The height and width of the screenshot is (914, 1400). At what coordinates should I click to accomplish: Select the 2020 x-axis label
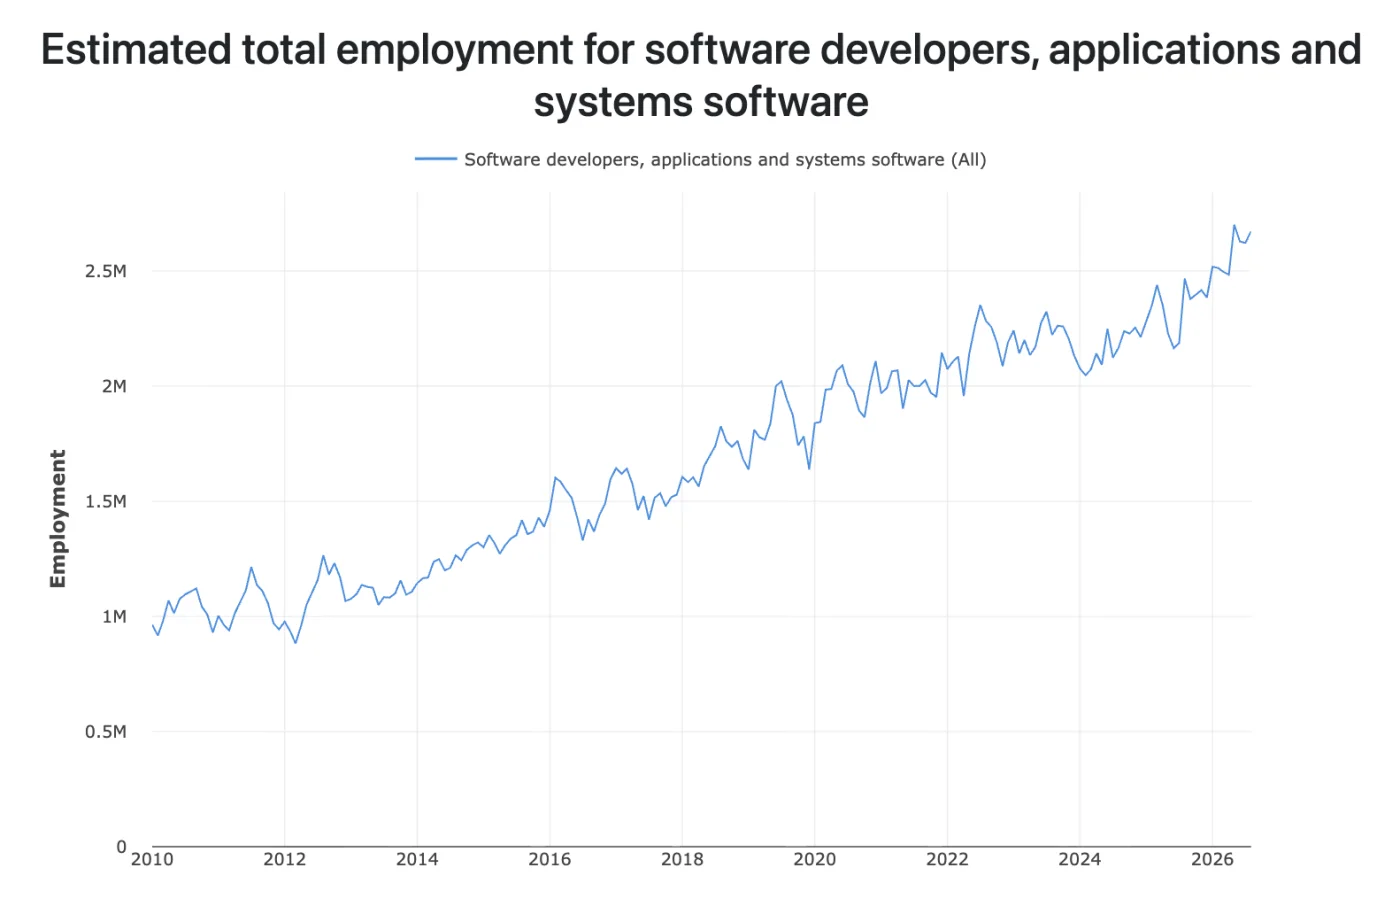[814, 859]
